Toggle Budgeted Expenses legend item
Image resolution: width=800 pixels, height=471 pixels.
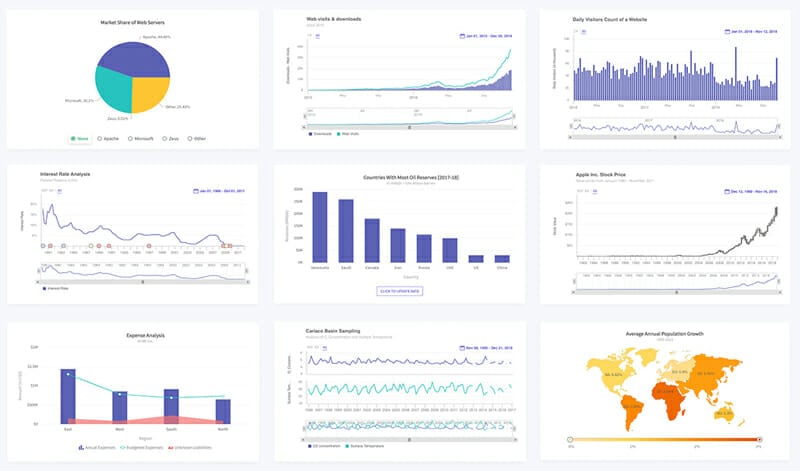pos(142,448)
